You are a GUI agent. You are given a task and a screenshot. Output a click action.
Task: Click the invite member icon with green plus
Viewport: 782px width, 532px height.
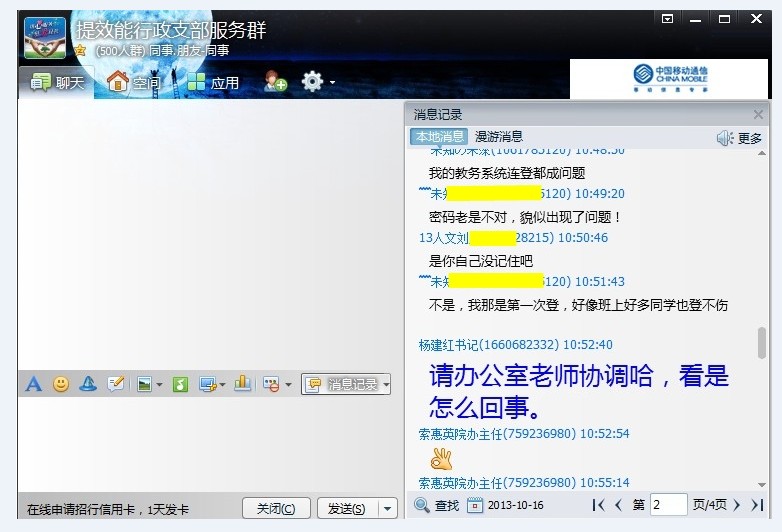275,82
